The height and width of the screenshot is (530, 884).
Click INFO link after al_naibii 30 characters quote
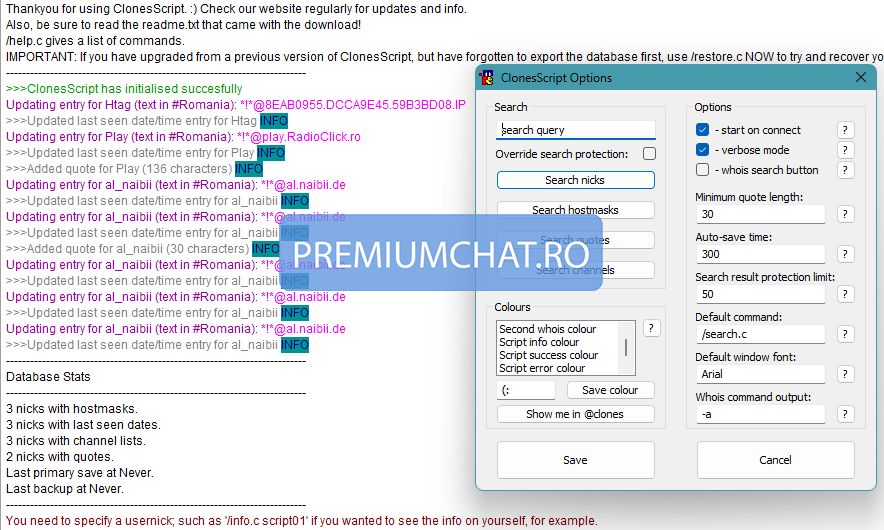click(266, 249)
